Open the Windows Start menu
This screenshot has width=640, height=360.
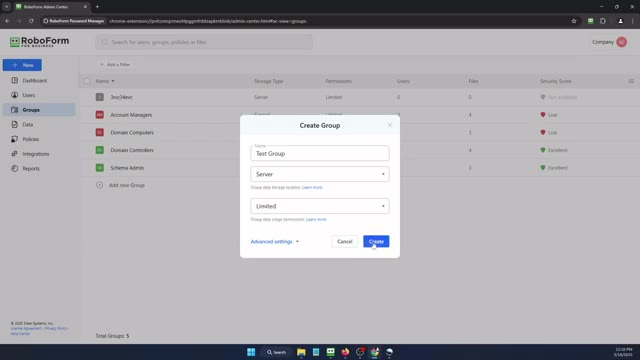pos(251,352)
